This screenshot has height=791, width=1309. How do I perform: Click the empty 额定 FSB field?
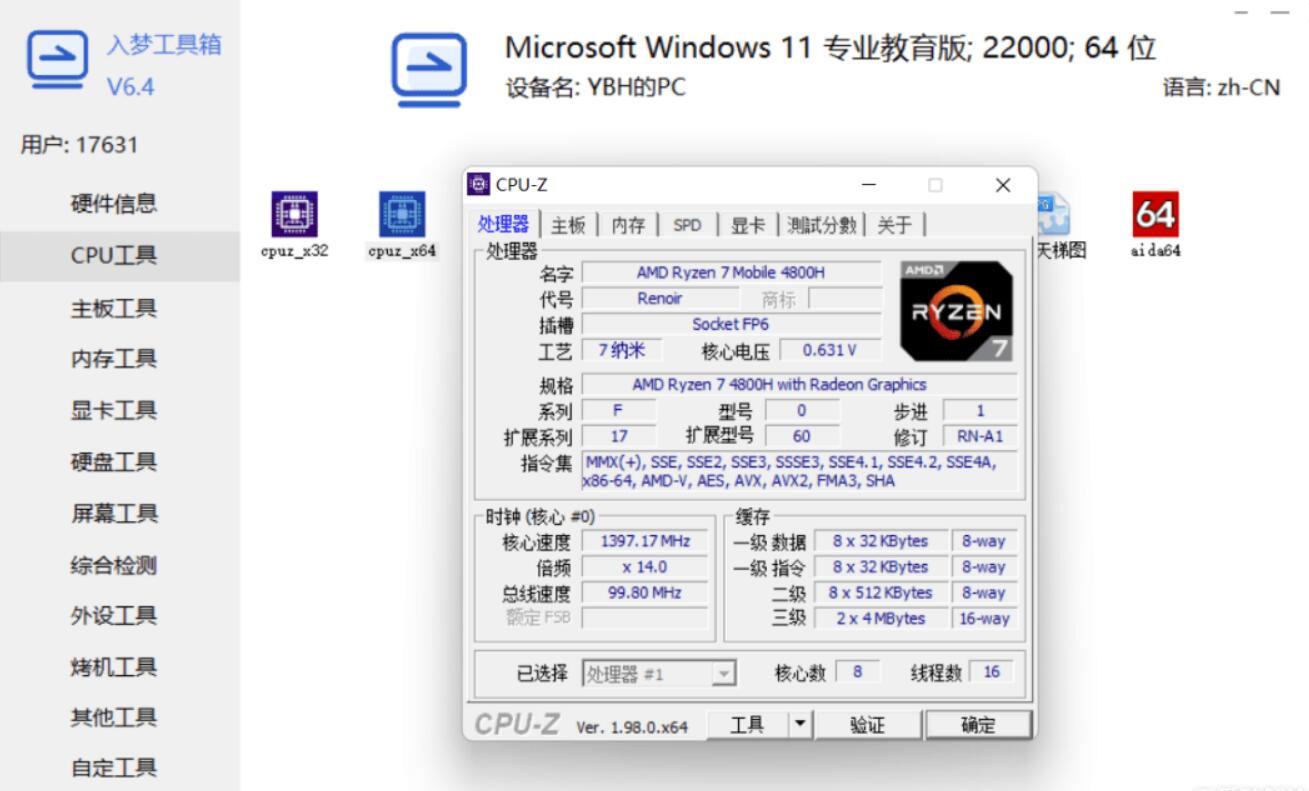click(645, 618)
